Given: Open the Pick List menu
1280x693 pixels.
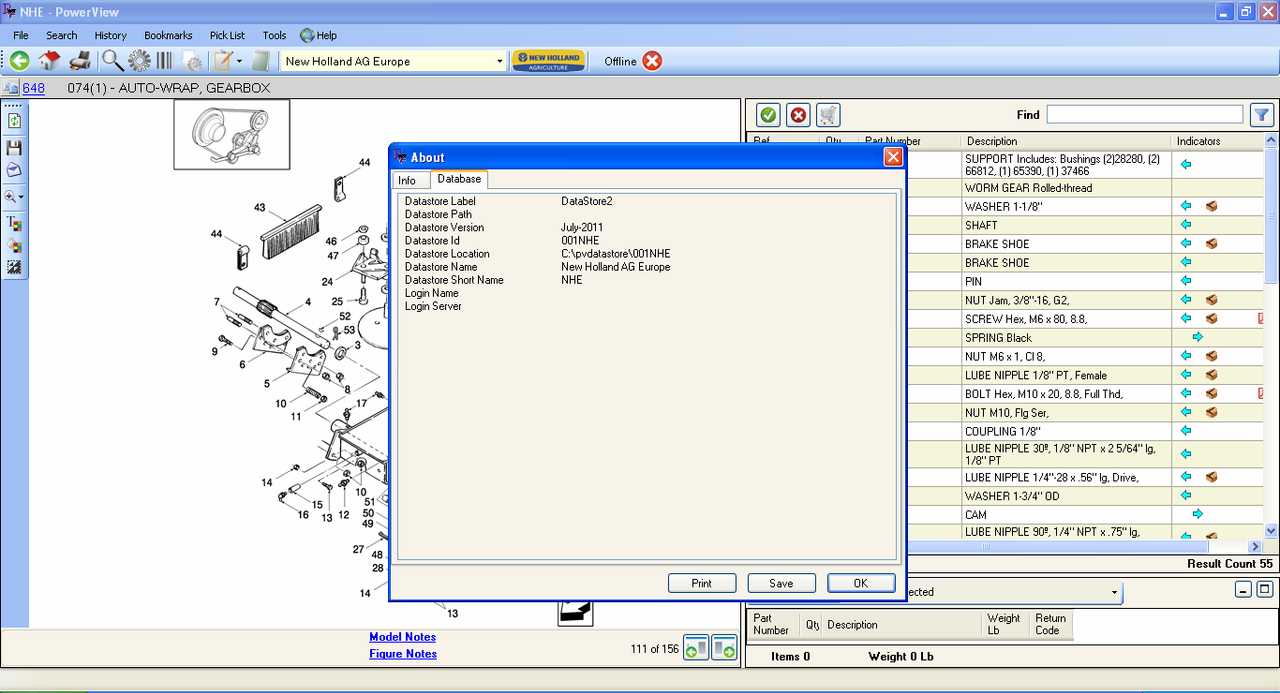Looking at the screenshot, I should click(x=227, y=35).
